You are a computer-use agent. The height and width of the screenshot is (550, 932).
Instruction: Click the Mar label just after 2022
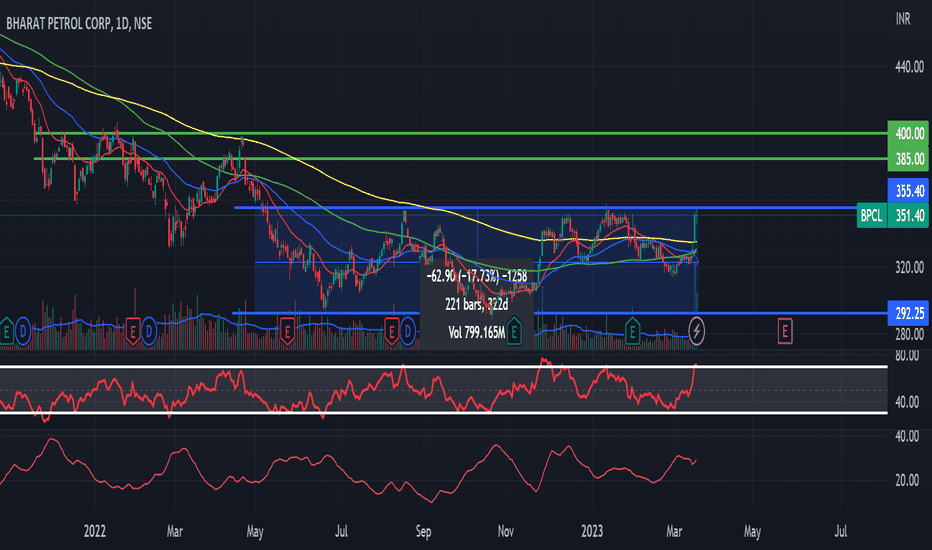(x=175, y=531)
